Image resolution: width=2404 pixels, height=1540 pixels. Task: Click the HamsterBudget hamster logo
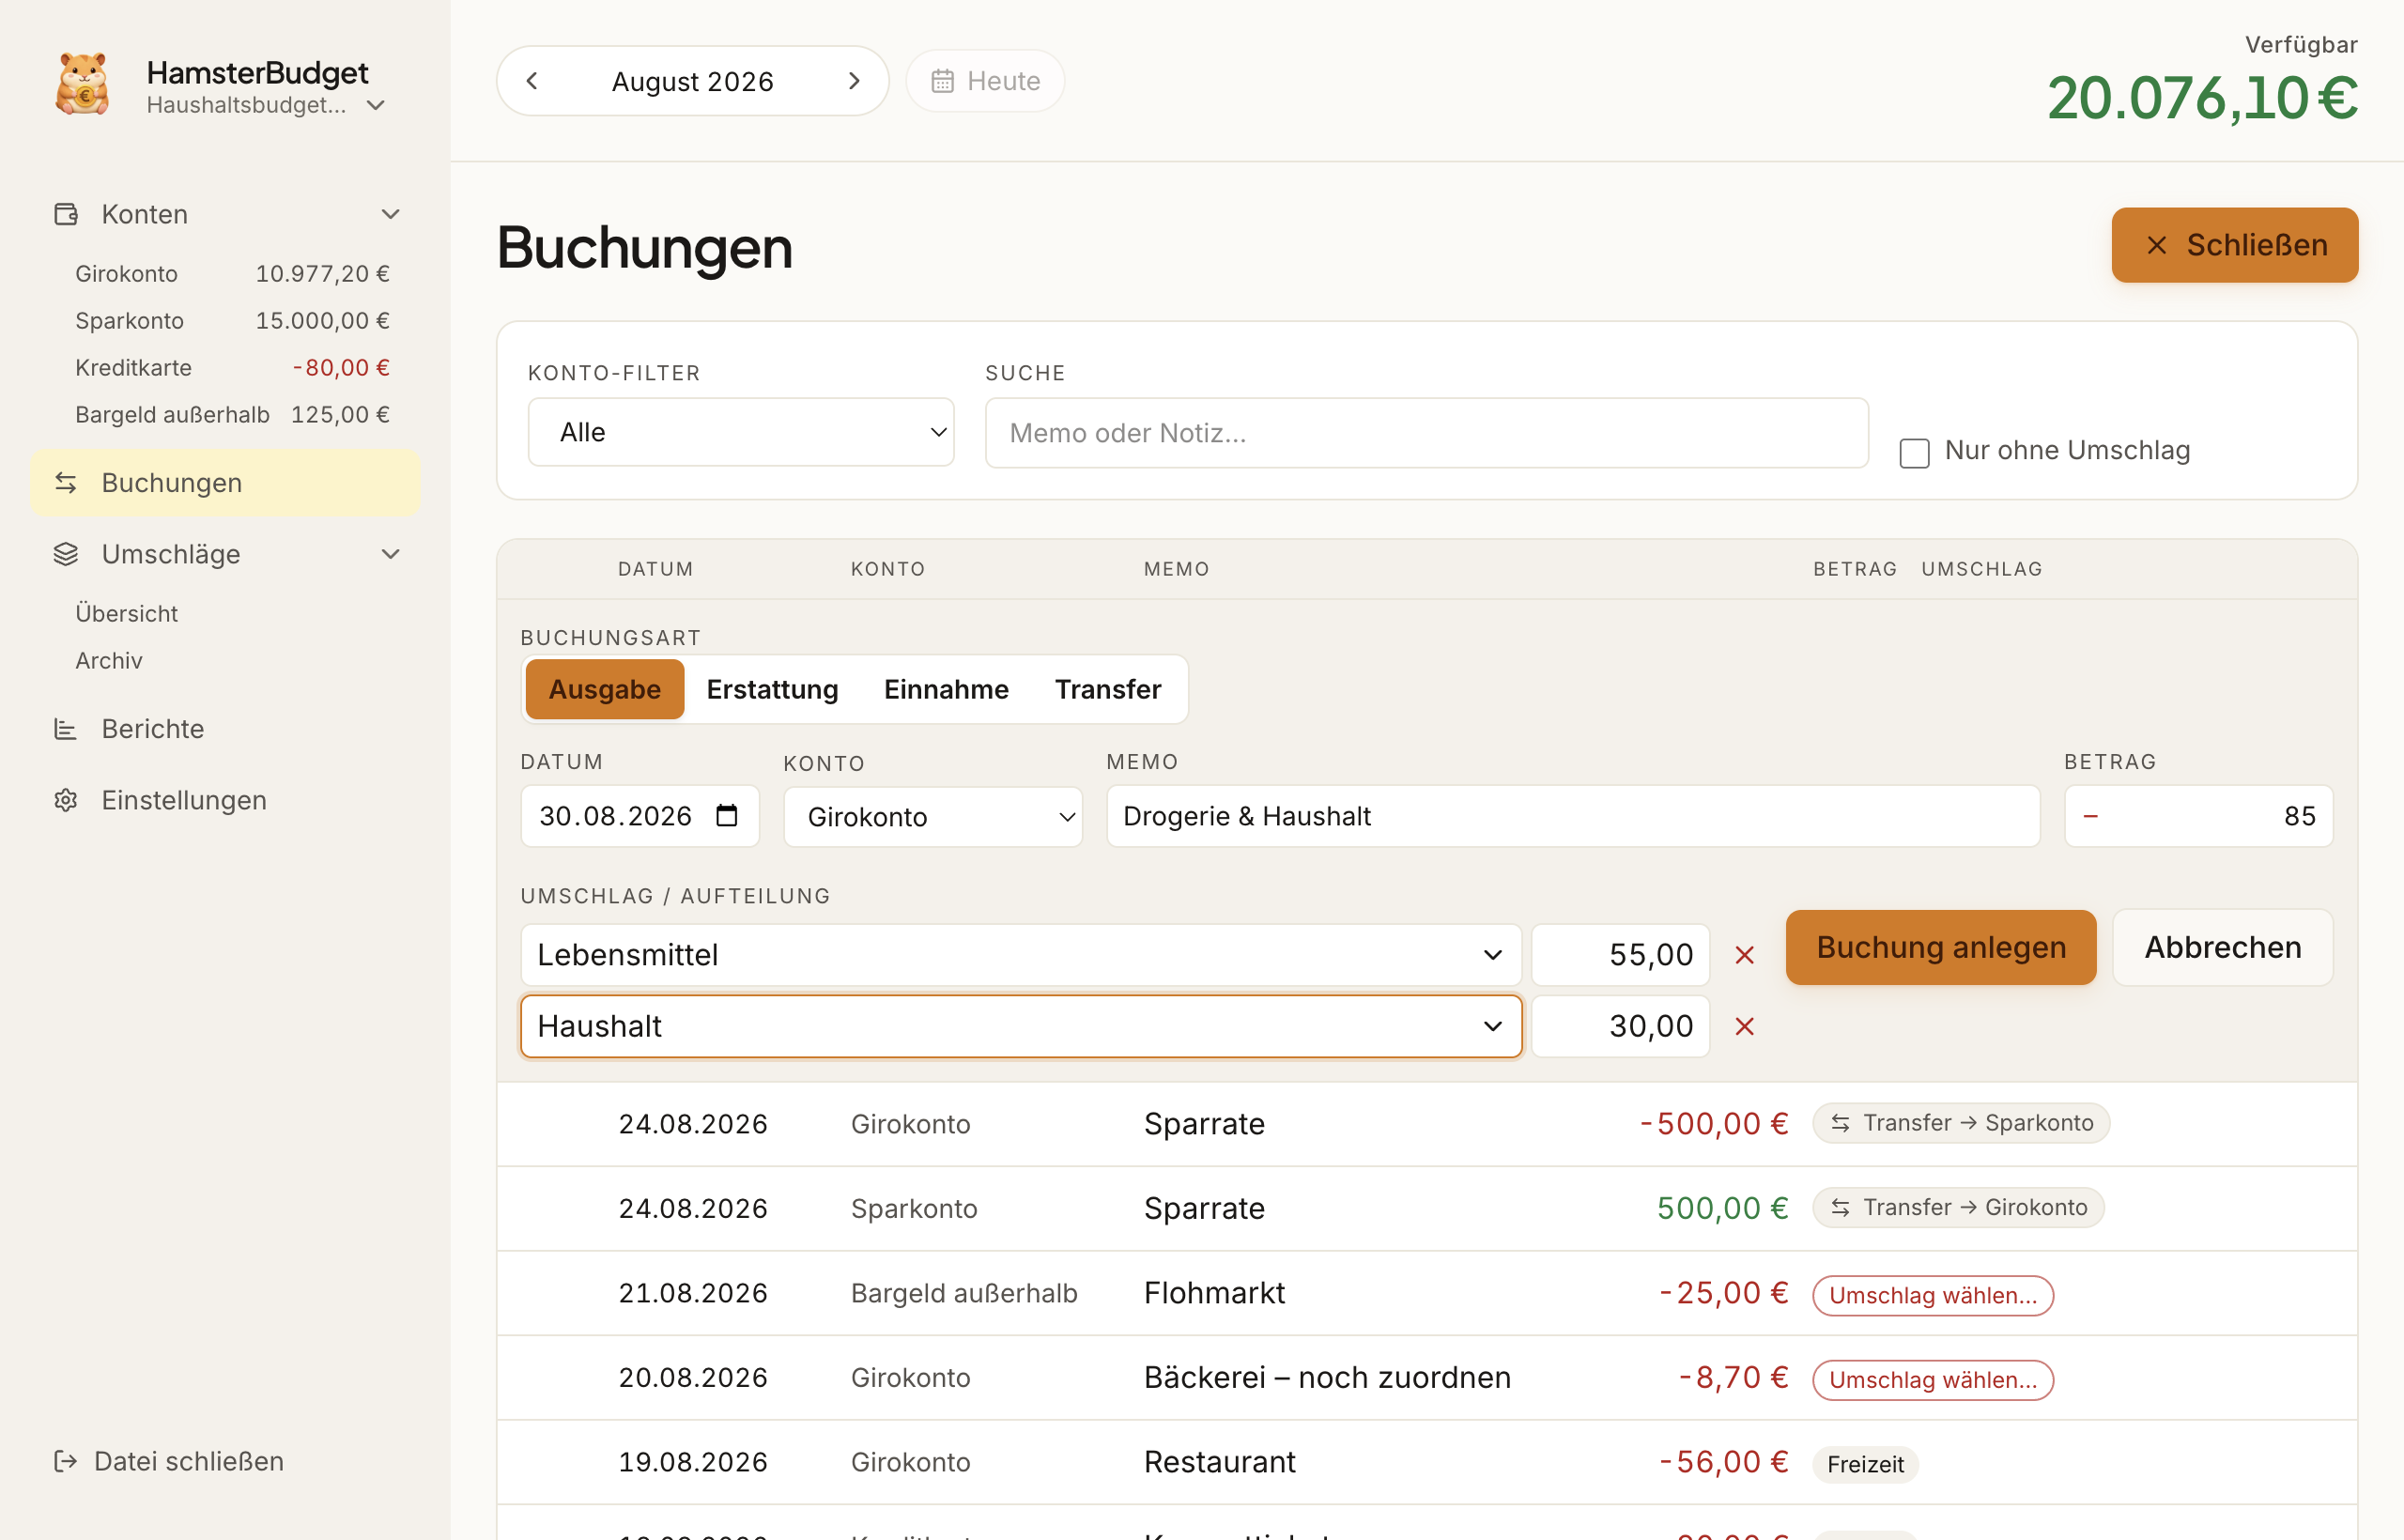click(83, 84)
